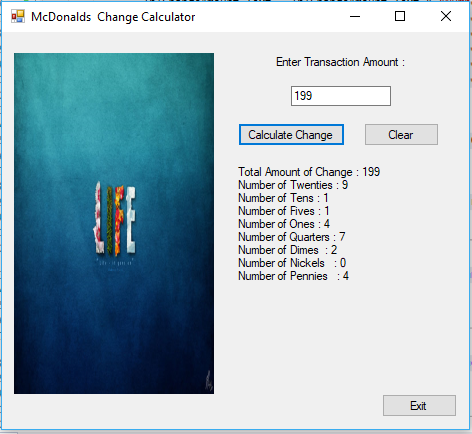Image resolution: width=472 pixels, height=434 pixels.
Task: Exit the Change Calculator
Action: (419, 406)
